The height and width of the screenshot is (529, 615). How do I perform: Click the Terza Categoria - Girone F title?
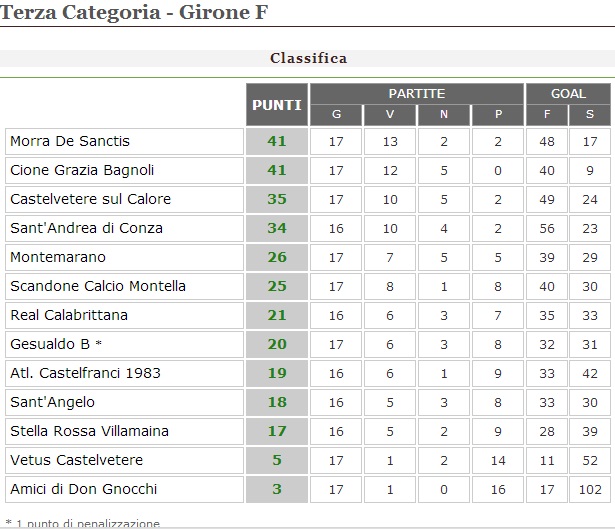coord(134,16)
